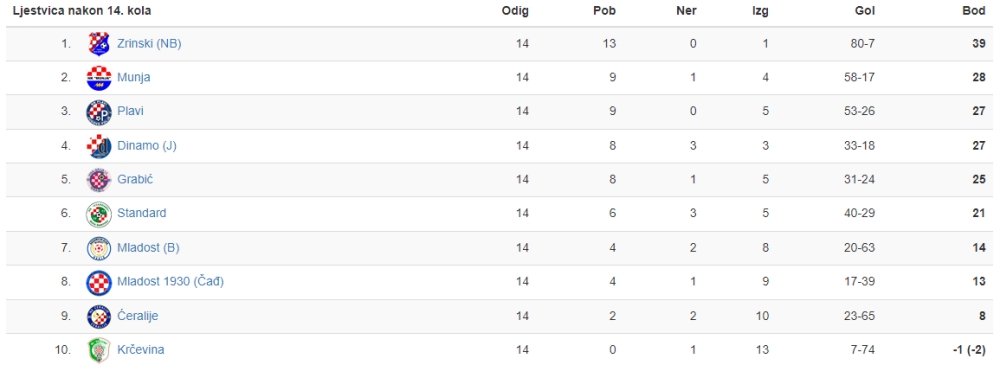Click the Munja club crest
Screen dimensions: 1000x365
click(99, 78)
